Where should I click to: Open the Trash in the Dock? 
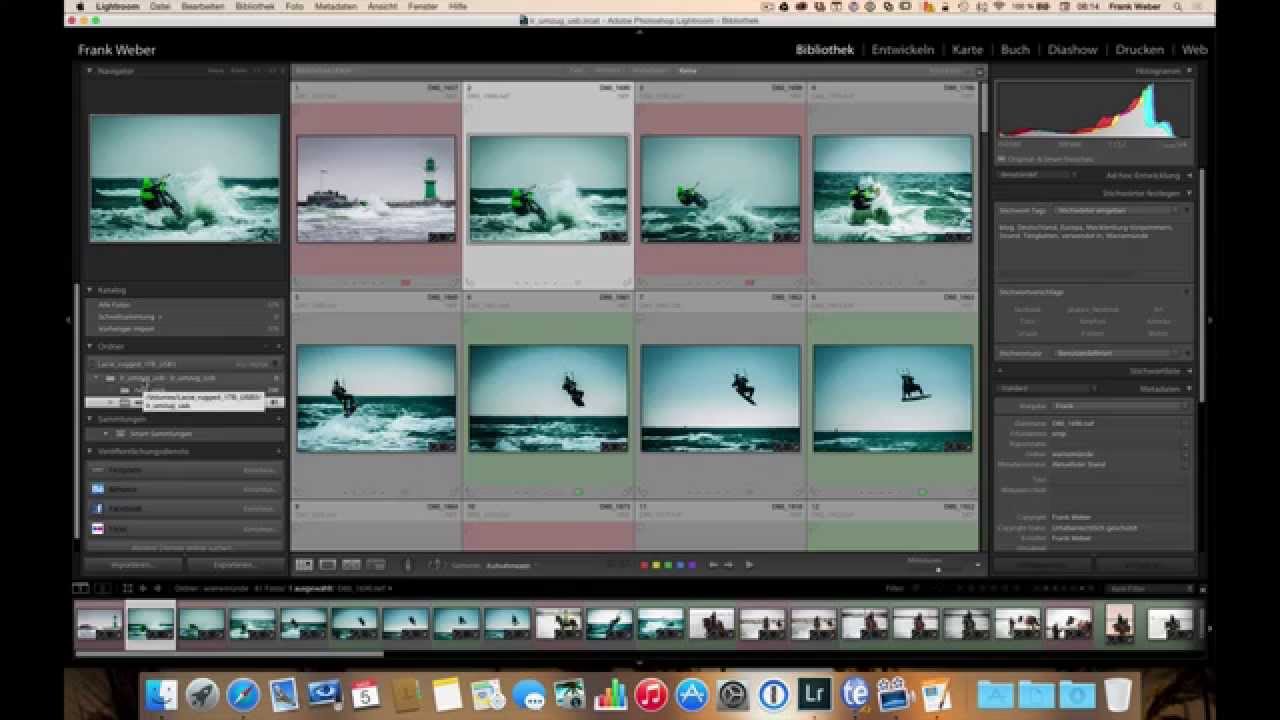tap(1118, 694)
